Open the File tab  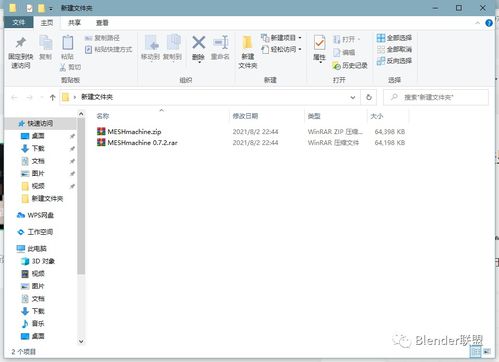click(x=19, y=22)
